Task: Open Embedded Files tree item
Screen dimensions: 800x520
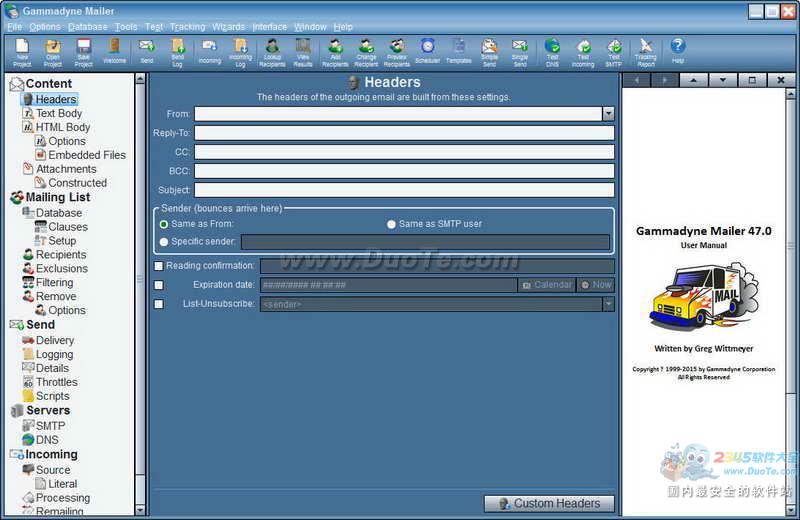Action: (x=87, y=155)
